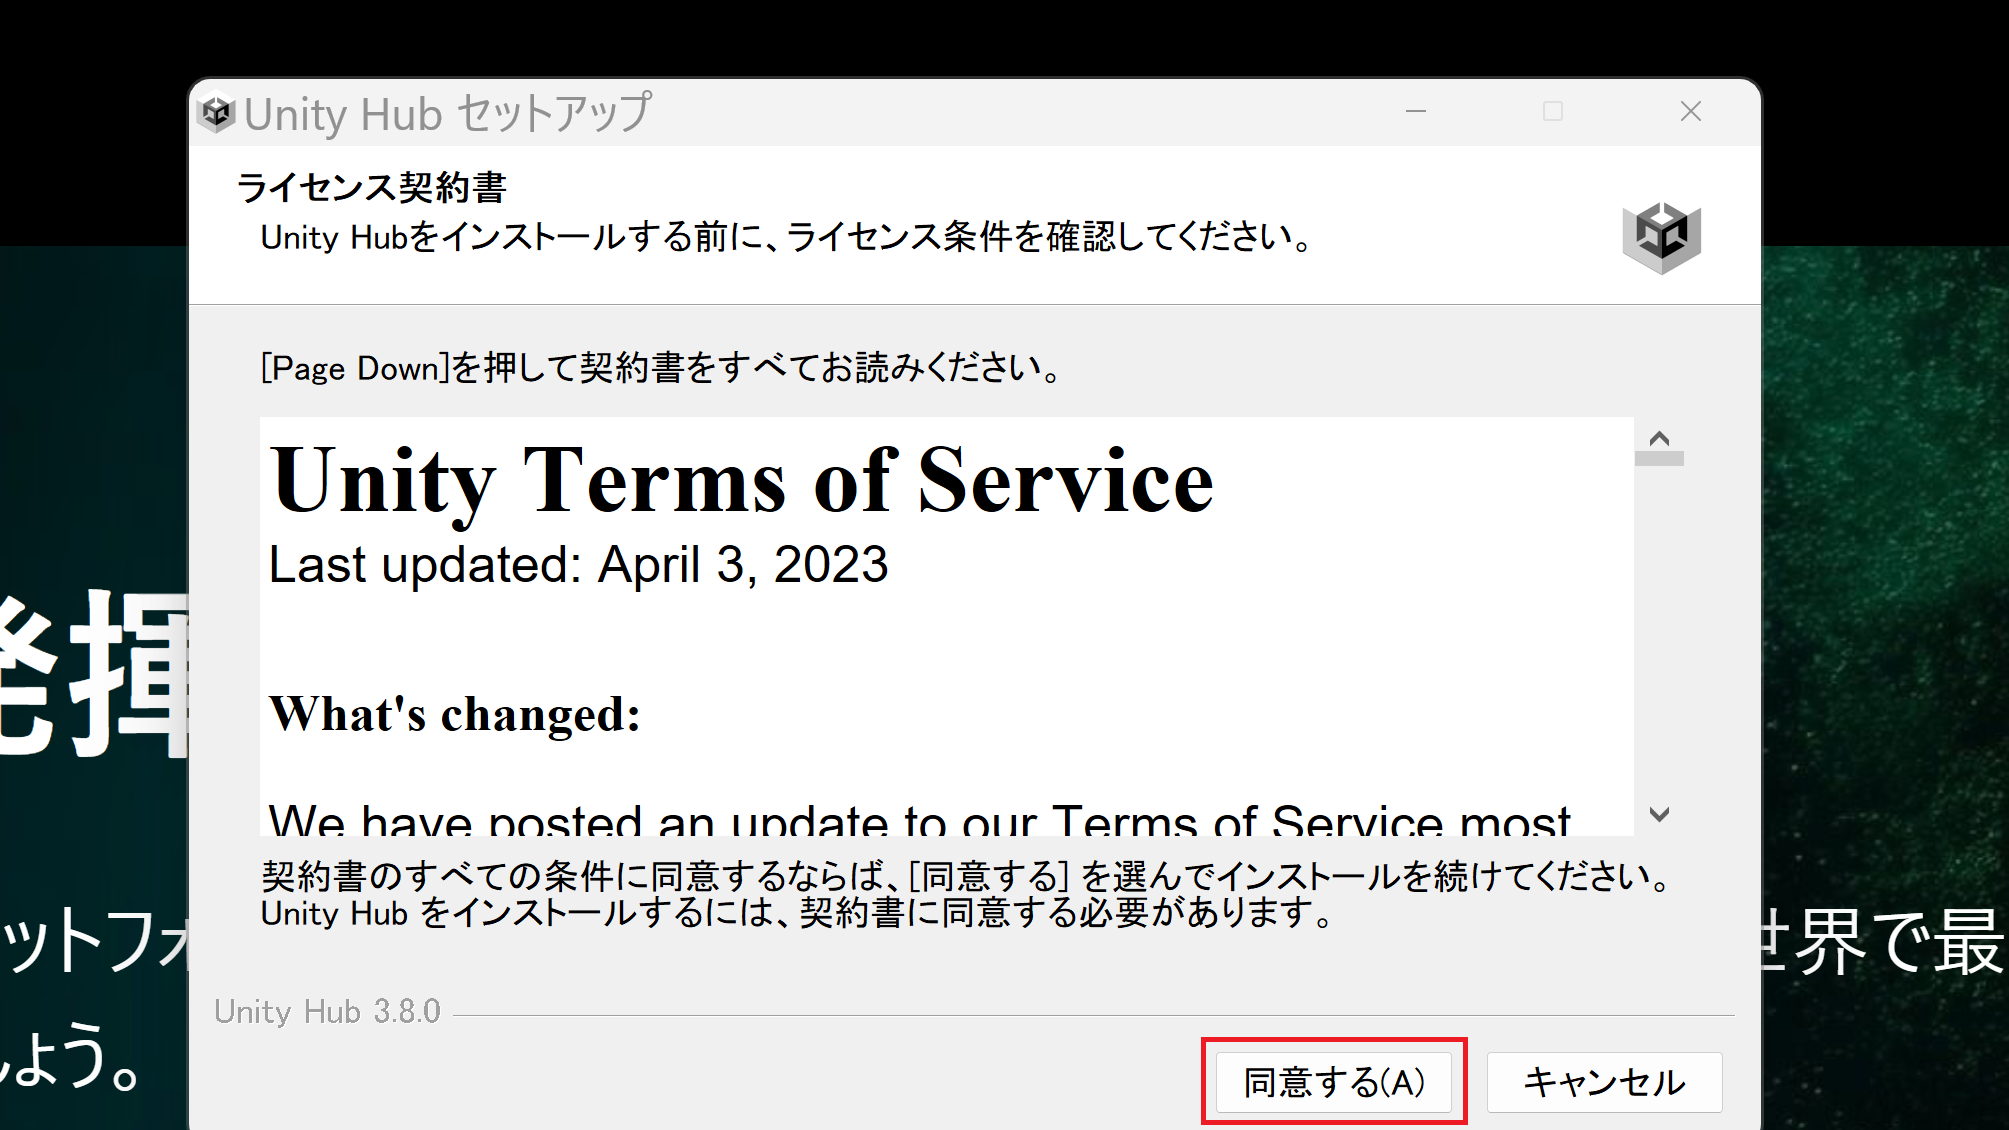Image resolution: width=2009 pixels, height=1130 pixels.
Task: Minimize the Unity Hub setup window
Action: [x=1415, y=111]
